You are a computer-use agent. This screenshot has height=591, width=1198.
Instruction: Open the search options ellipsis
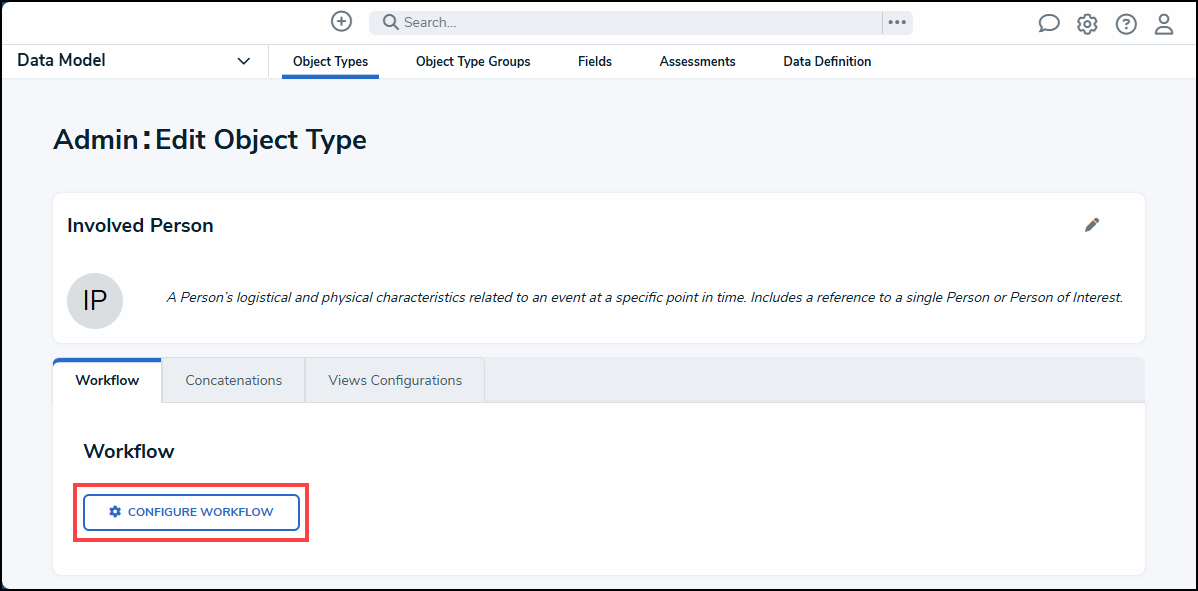pyautogui.click(x=897, y=22)
